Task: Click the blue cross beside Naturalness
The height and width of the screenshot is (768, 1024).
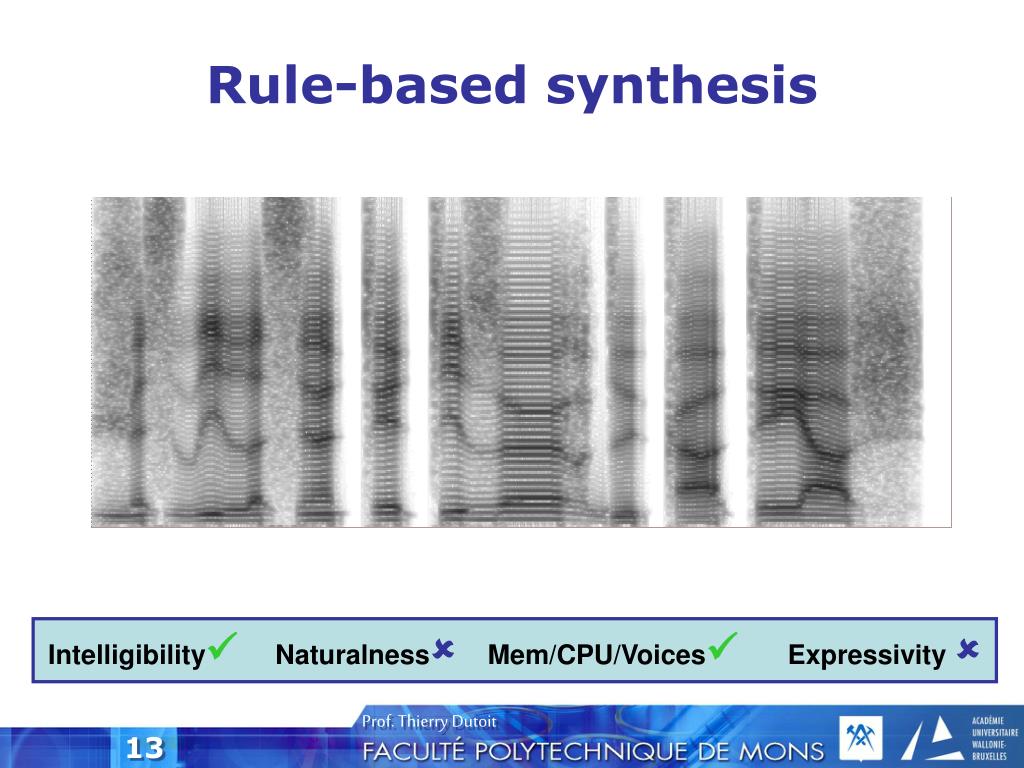Action: [x=443, y=649]
